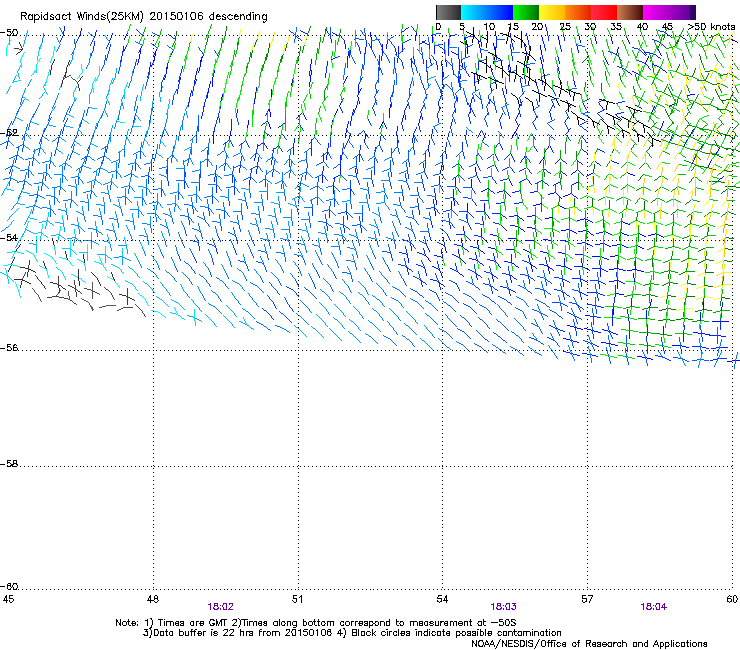Select the green 15-20 knots swatch

click(x=526, y=12)
